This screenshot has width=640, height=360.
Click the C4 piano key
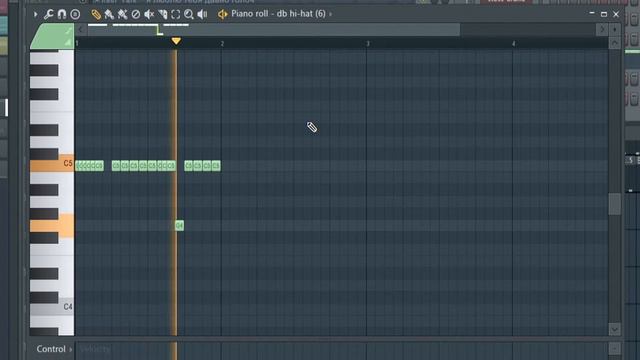tap(52, 308)
